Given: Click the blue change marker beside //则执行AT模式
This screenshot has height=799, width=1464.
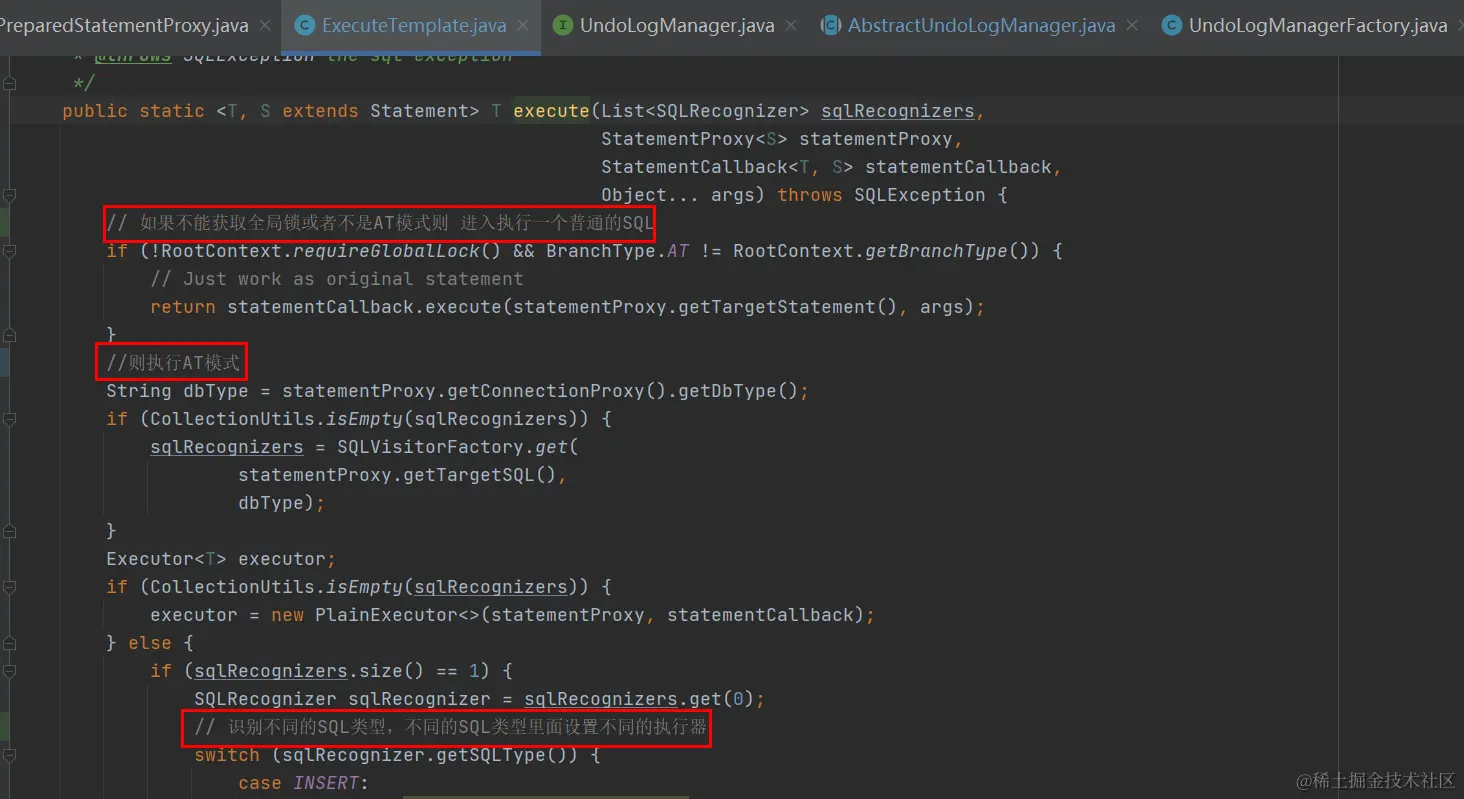Looking at the screenshot, I should [x=4, y=362].
